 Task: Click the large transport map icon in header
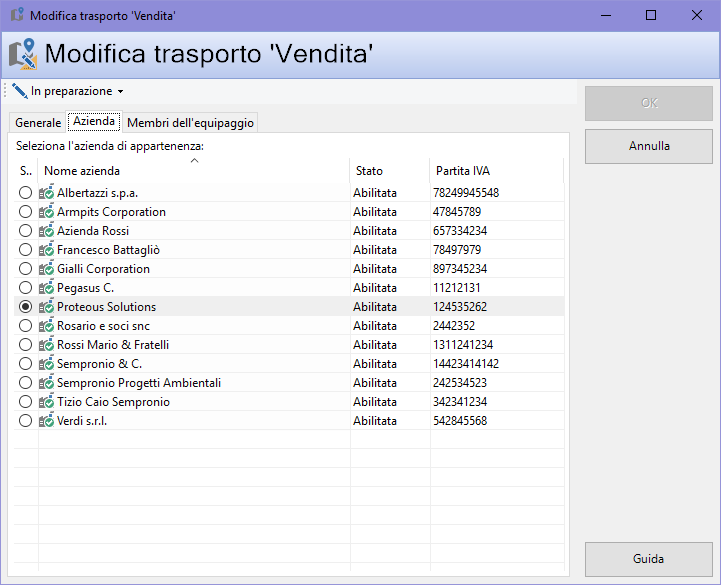(23, 54)
